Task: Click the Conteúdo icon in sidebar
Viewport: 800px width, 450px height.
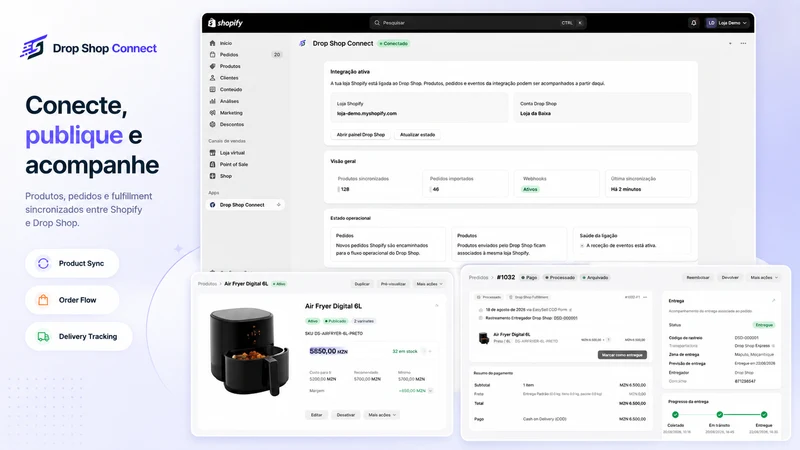Action: click(213, 89)
